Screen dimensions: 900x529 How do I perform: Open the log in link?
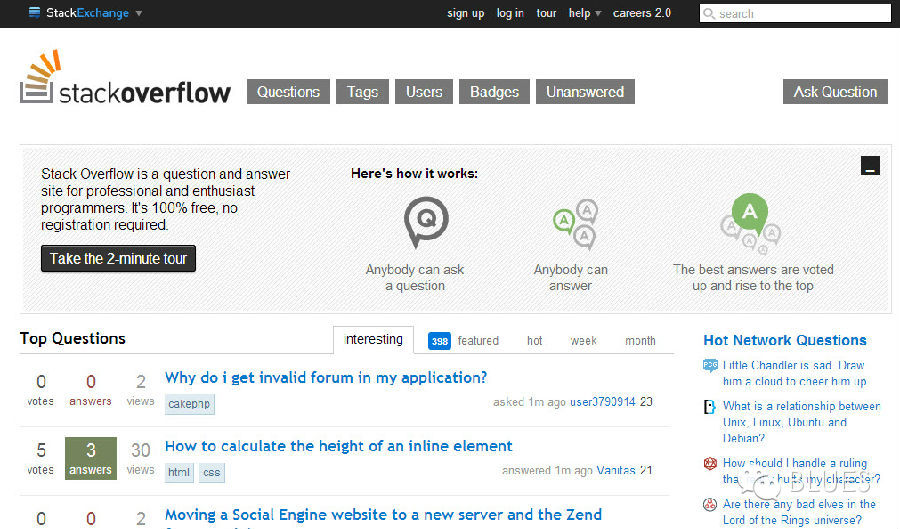510,13
